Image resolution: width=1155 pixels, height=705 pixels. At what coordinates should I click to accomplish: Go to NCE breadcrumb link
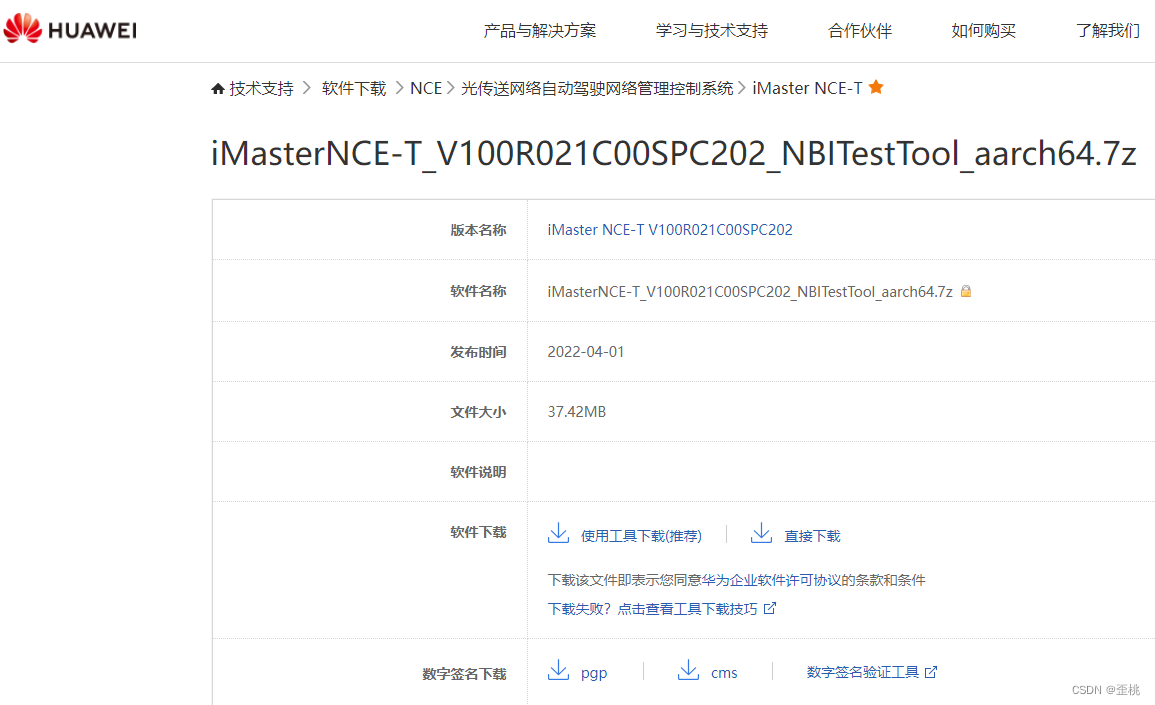426,88
